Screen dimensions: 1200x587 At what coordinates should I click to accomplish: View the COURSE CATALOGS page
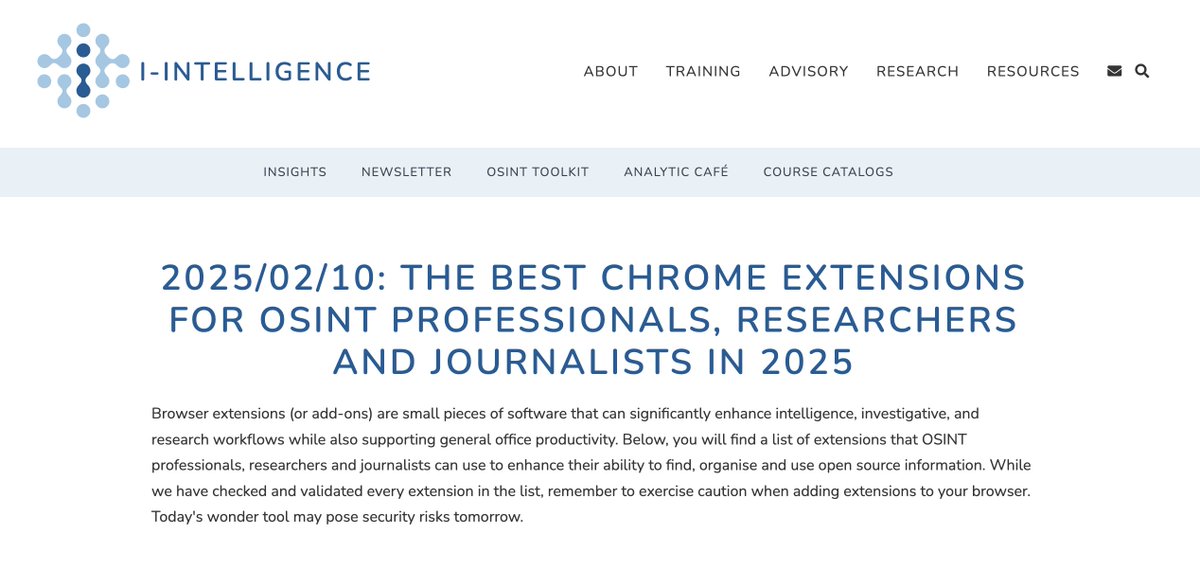pyautogui.click(x=828, y=172)
